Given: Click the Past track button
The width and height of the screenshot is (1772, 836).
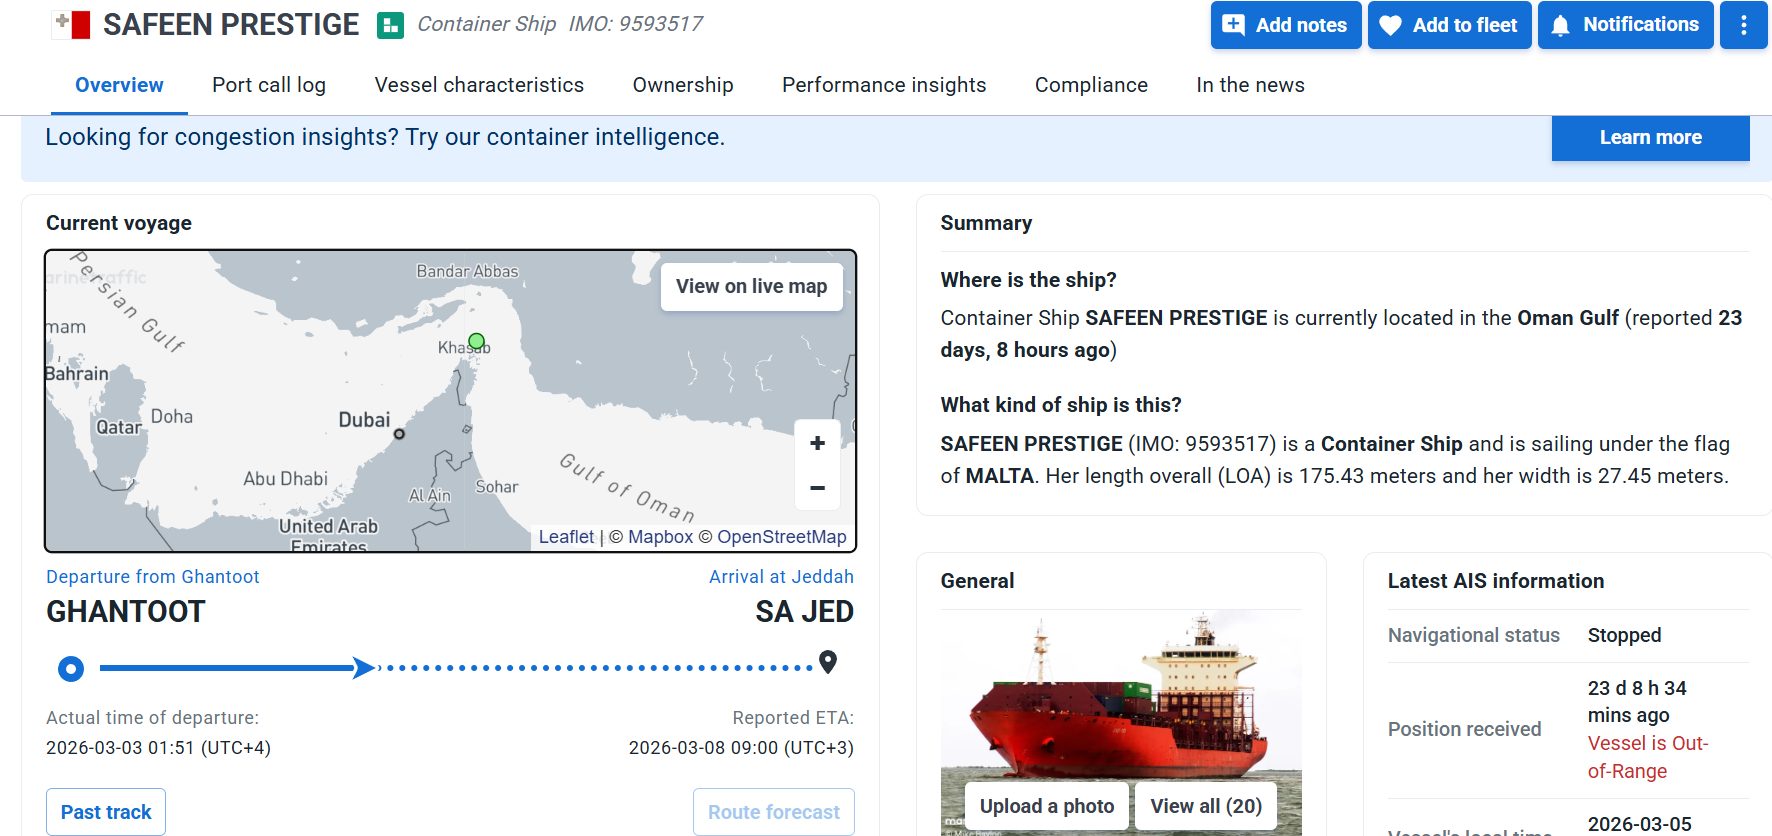Looking at the screenshot, I should click(x=106, y=812).
